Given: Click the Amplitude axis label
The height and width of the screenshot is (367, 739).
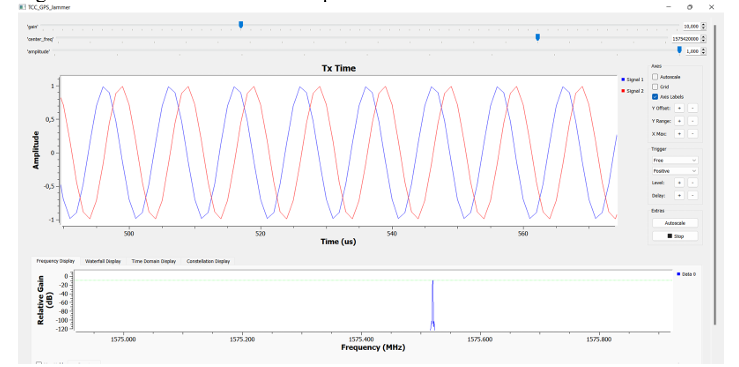Looking at the screenshot, I should (36, 150).
